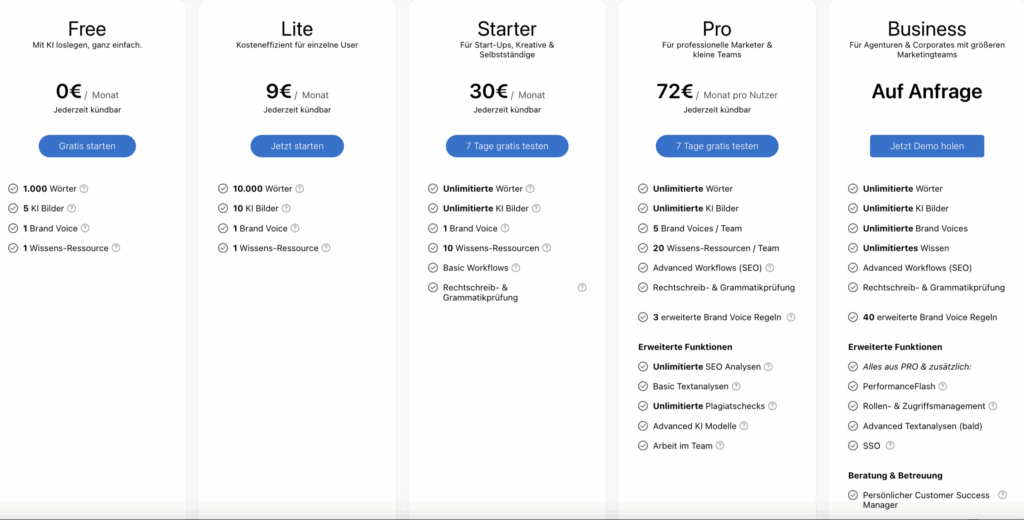This screenshot has height=520, width=1024.
Task: Start 7 Tage gratis testen for Pro
Action: coord(717,146)
